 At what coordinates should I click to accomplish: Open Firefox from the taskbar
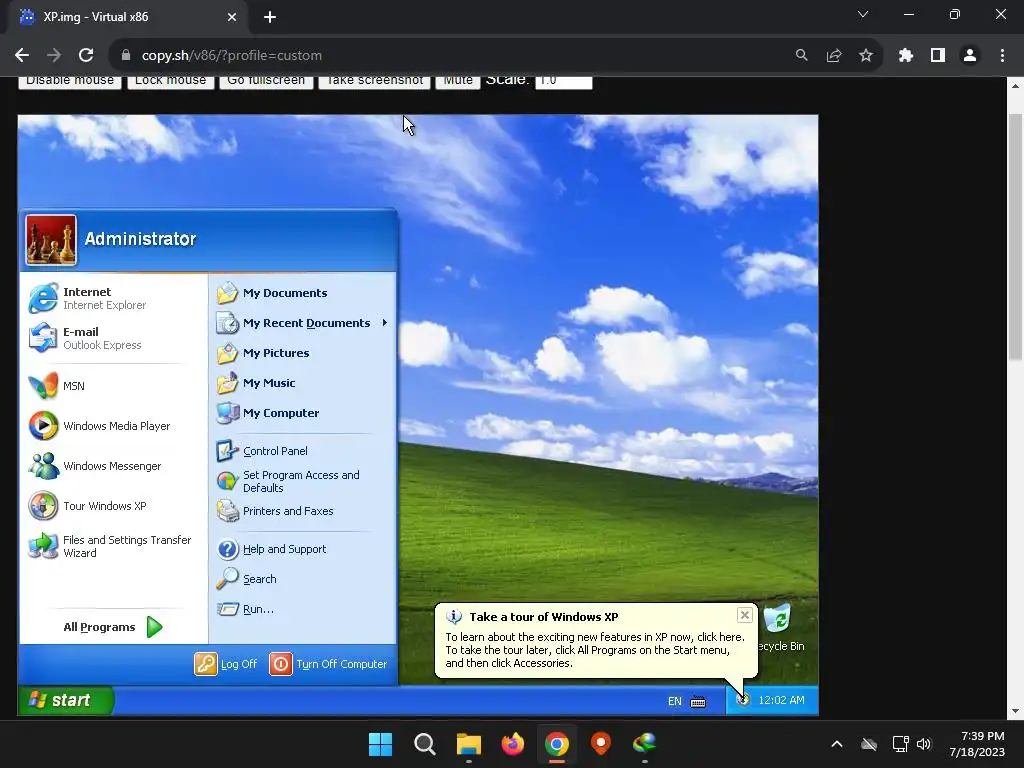pyautogui.click(x=513, y=744)
